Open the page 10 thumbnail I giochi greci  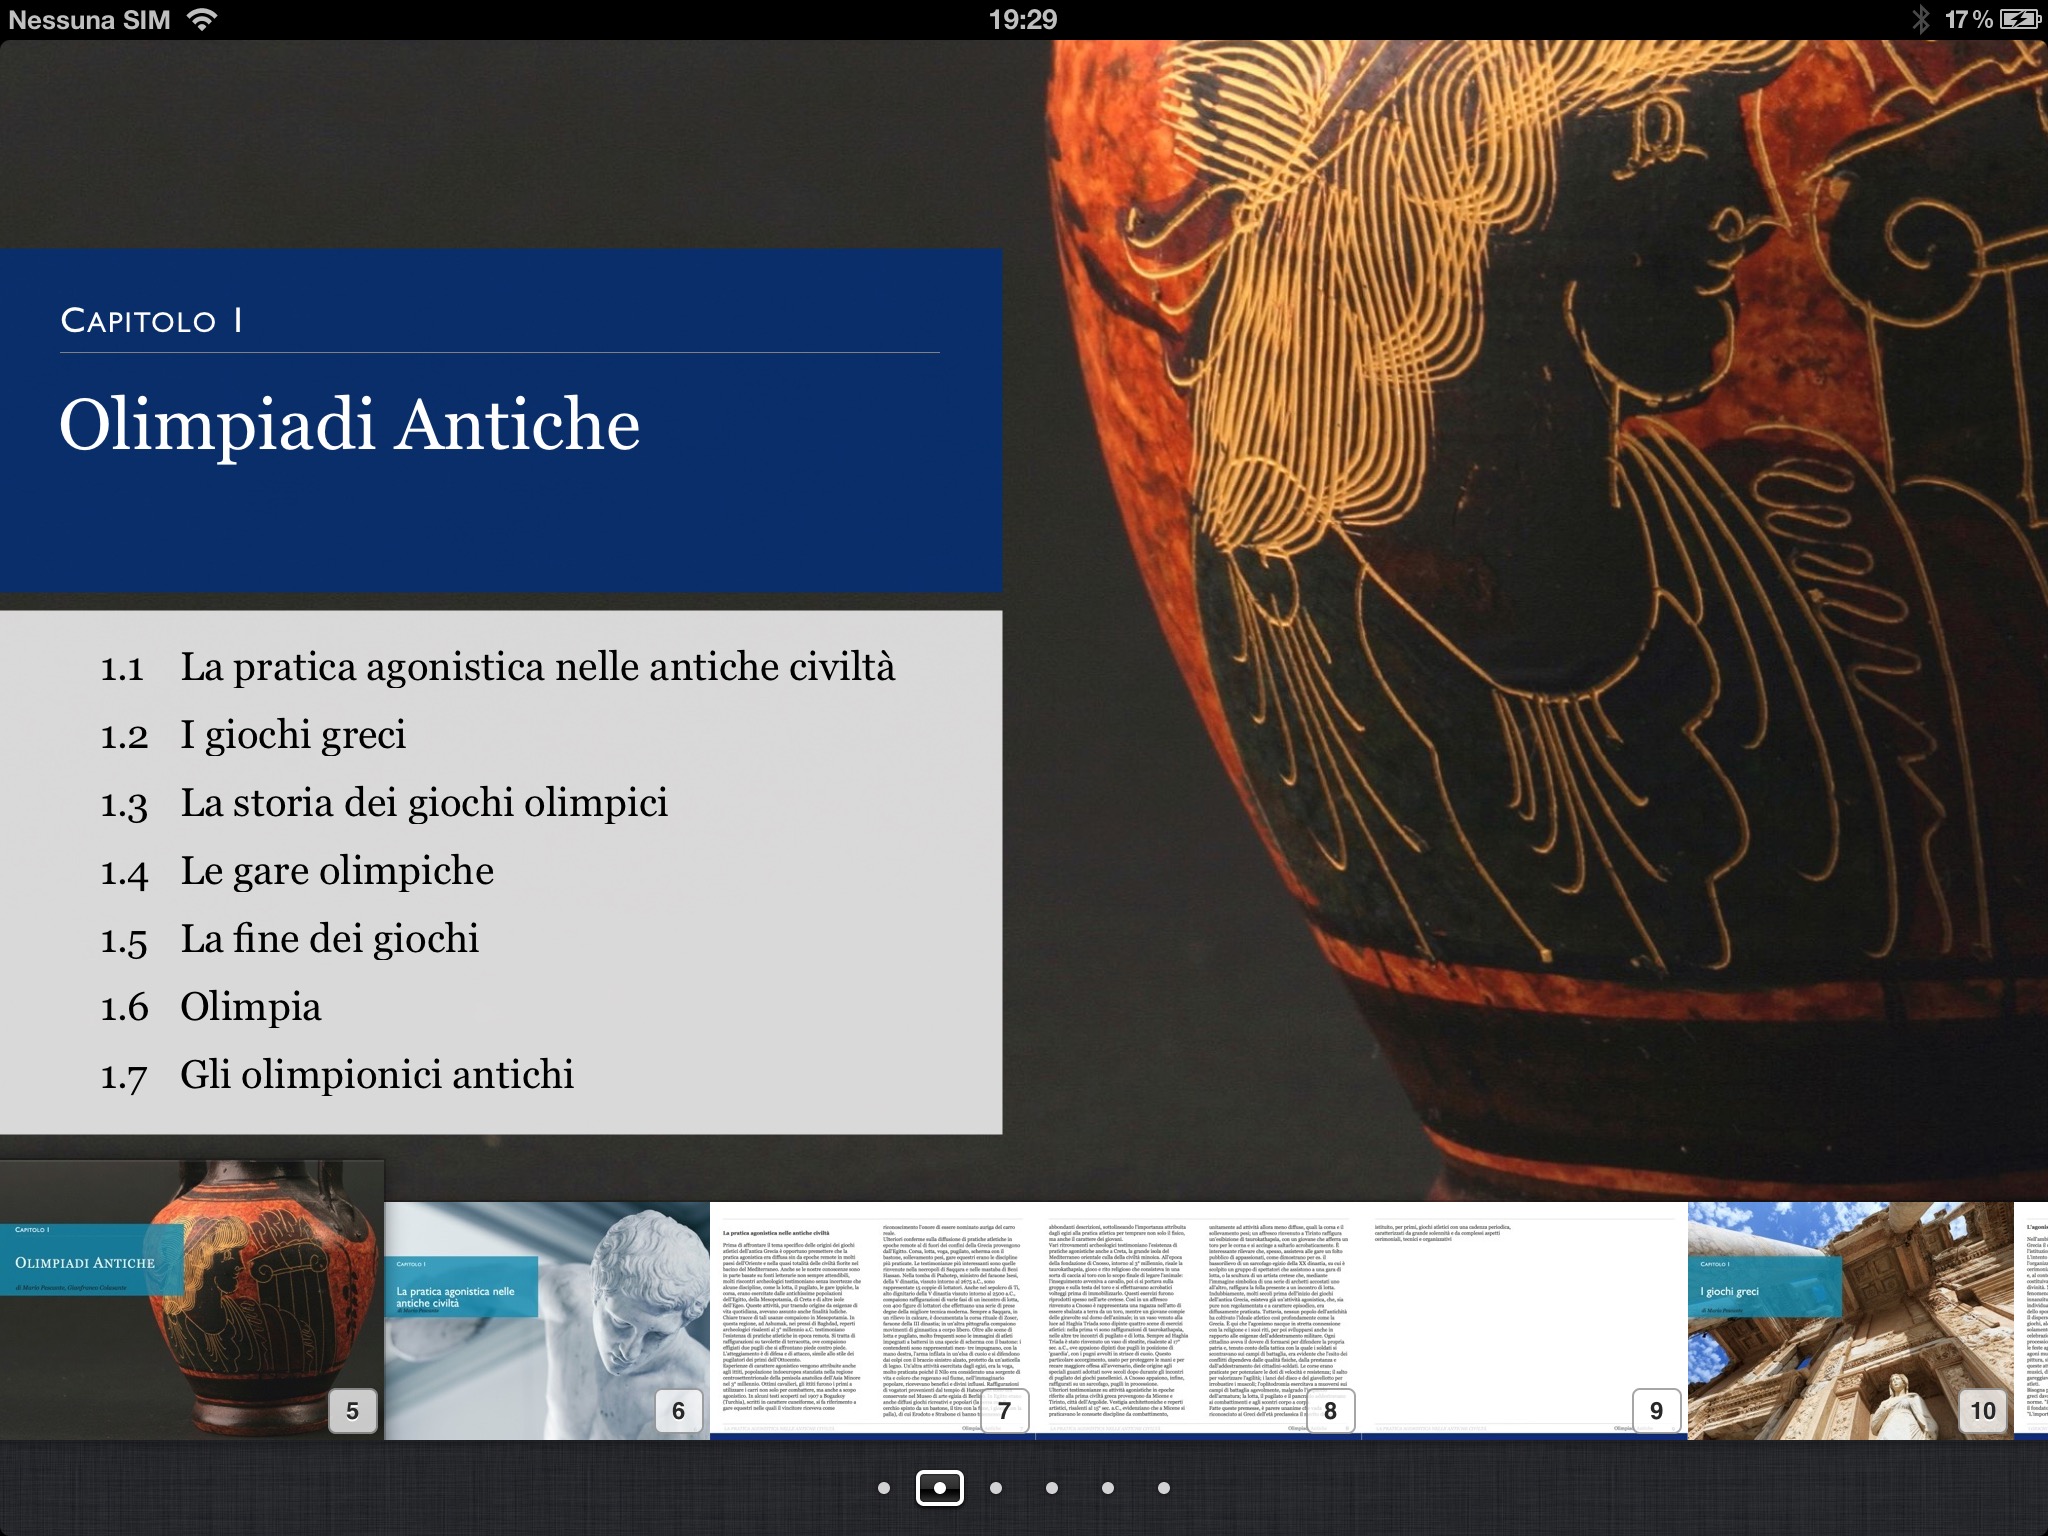click(x=1850, y=1321)
